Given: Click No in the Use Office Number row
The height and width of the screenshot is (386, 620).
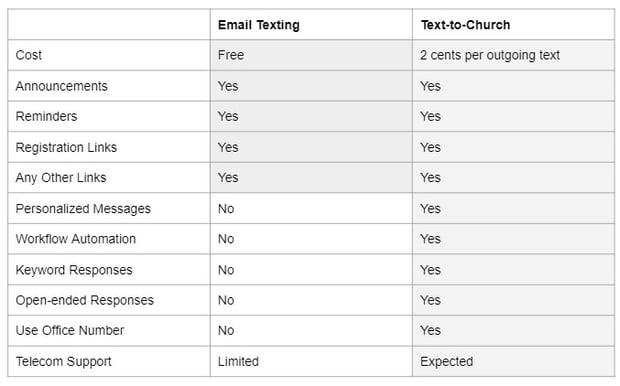Looking at the screenshot, I should (x=226, y=330).
